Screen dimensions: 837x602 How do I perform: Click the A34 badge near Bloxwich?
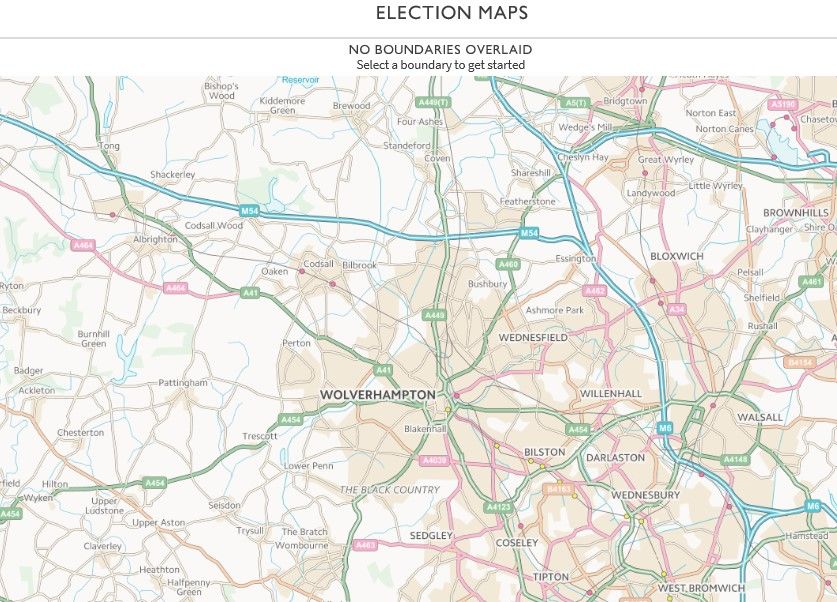click(x=676, y=309)
